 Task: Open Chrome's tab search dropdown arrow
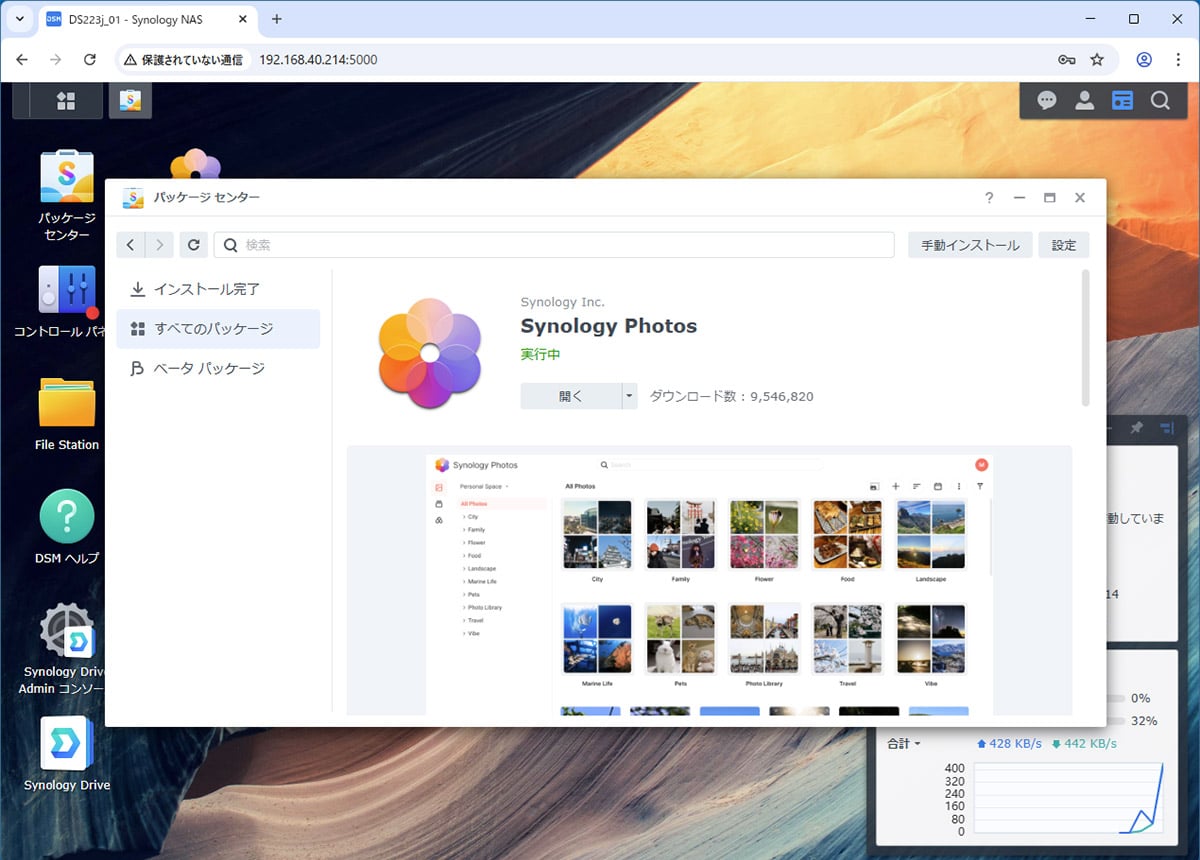click(20, 19)
